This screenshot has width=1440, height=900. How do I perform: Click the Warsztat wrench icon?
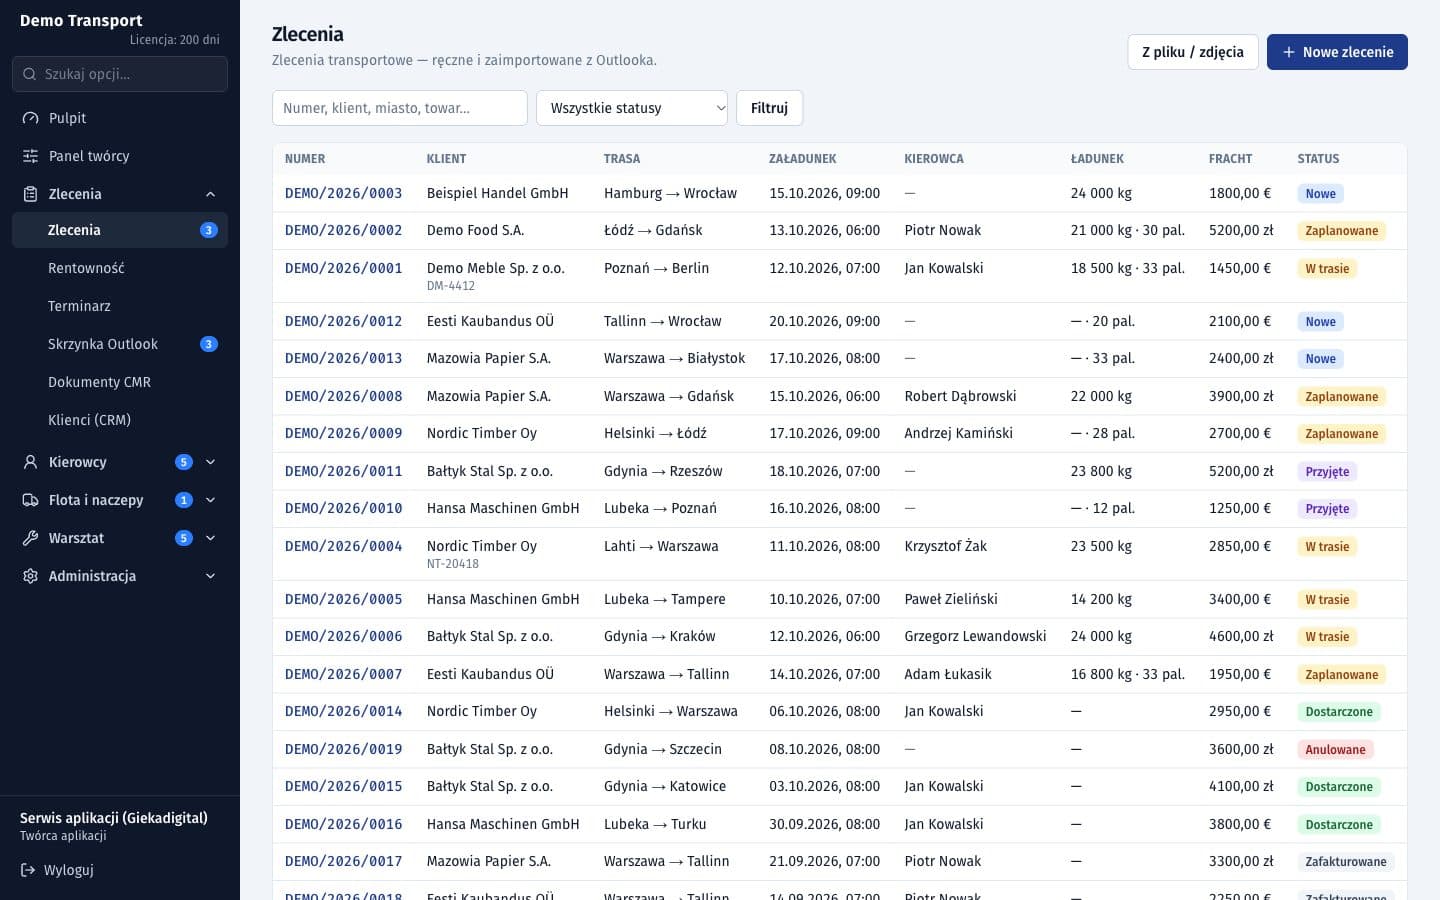[30, 538]
